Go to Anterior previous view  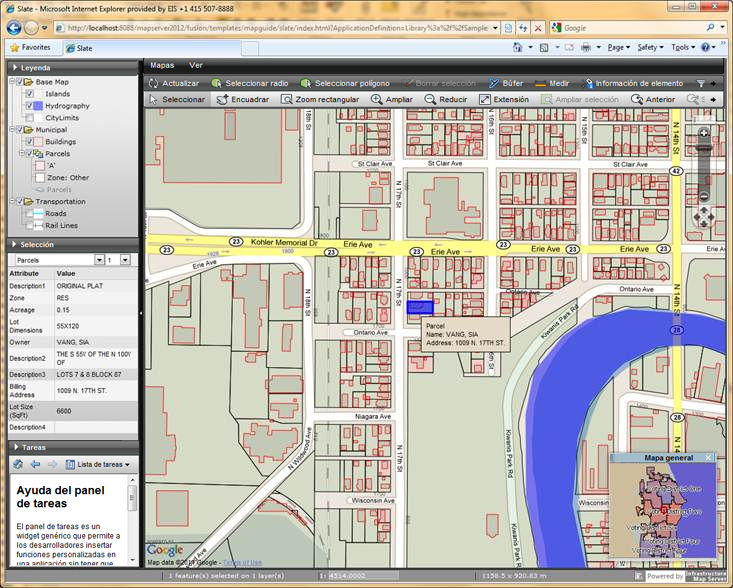click(x=653, y=99)
